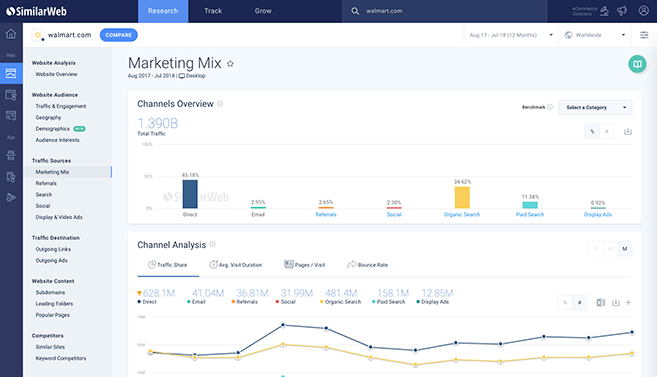The width and height of the screenshot is (657, 377).
Task: Open the Select a Category dropdown
Action: [595, 108]
